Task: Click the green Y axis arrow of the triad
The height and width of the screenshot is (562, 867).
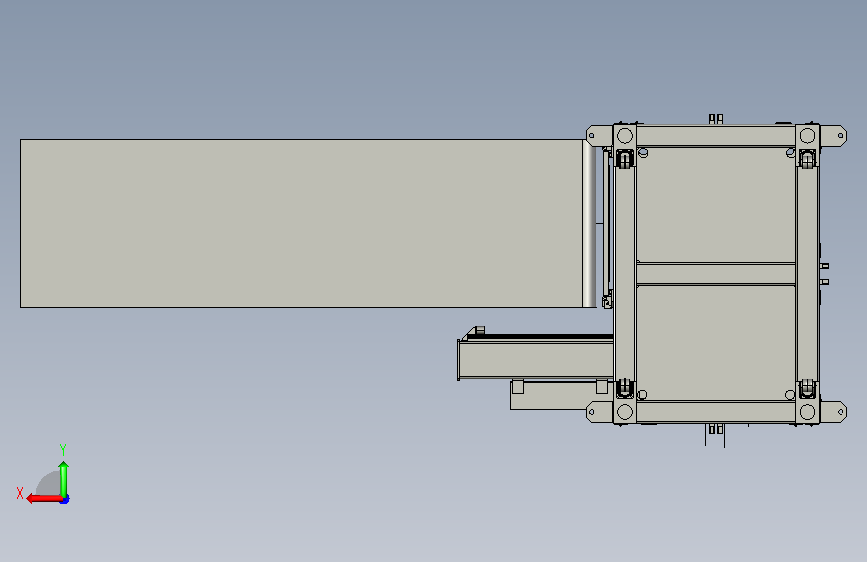Action: coord(64,479)
